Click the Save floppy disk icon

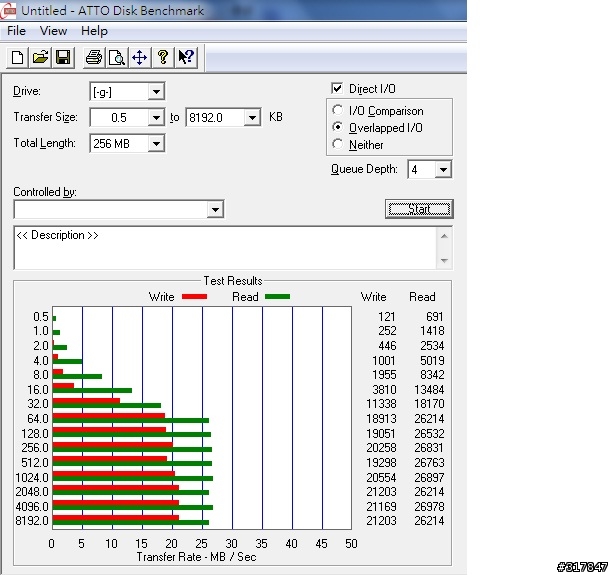coord(63,58)
